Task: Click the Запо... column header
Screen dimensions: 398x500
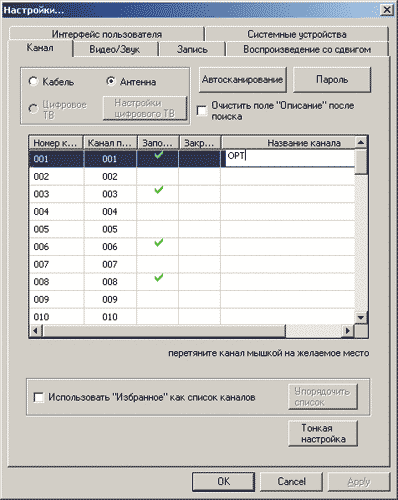Action: coord(158,143)
